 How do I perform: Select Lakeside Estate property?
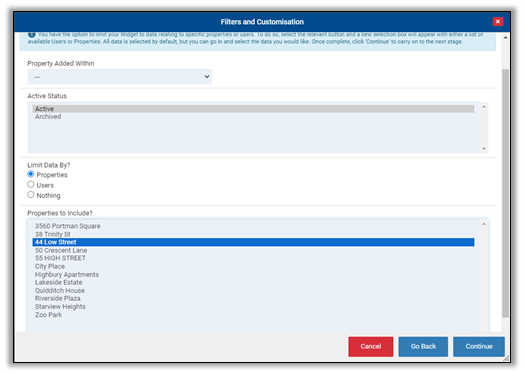point(253,282)
